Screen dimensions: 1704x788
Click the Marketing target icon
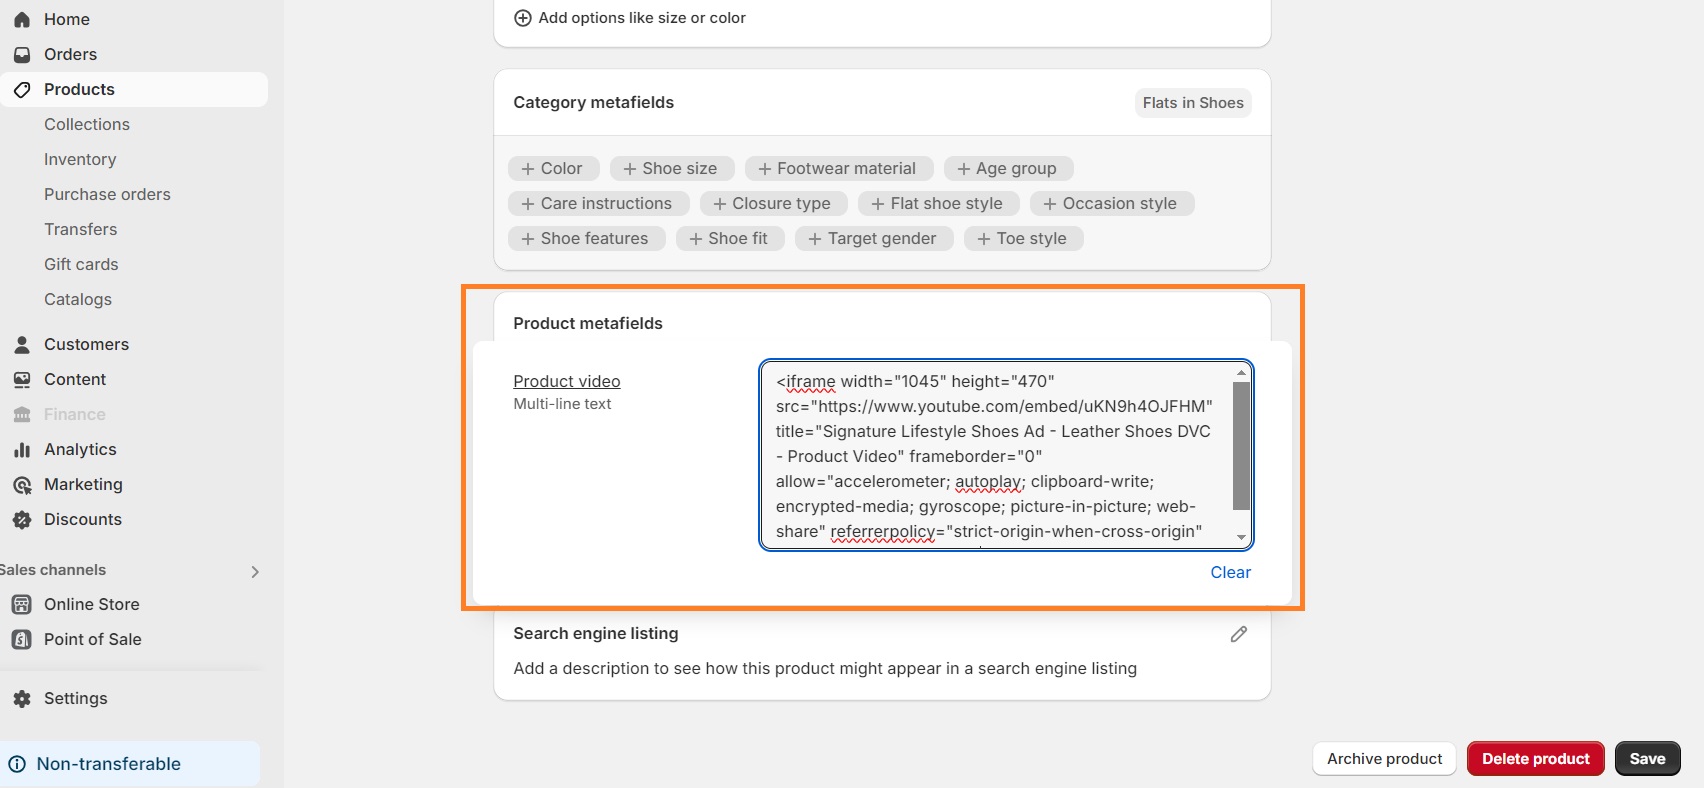coord(22,485)
